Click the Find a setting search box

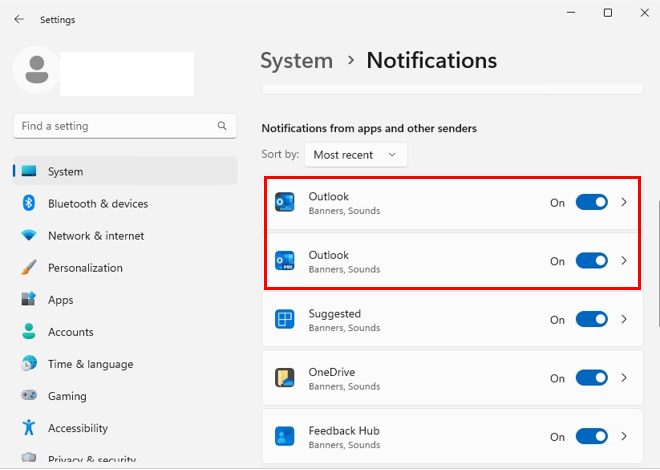click(x=125, y=126)
